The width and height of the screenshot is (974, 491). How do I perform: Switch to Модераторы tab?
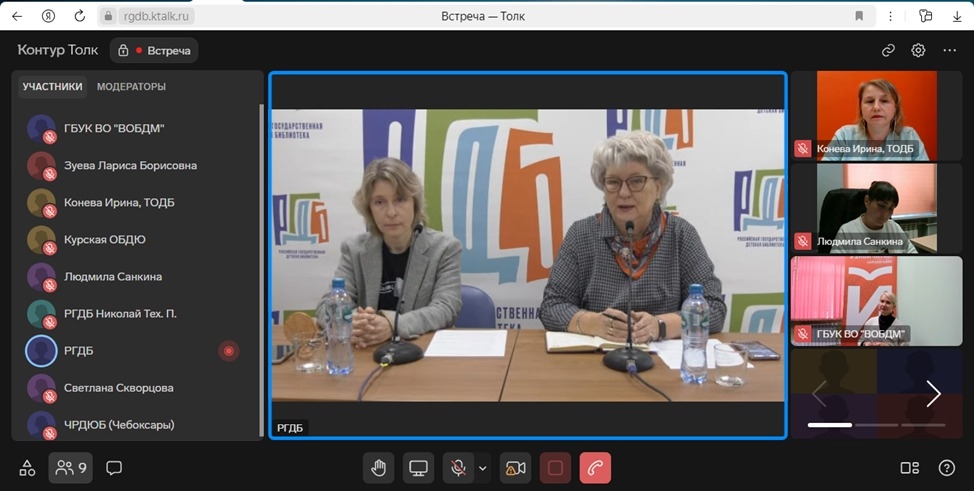(x=131, y=87)
